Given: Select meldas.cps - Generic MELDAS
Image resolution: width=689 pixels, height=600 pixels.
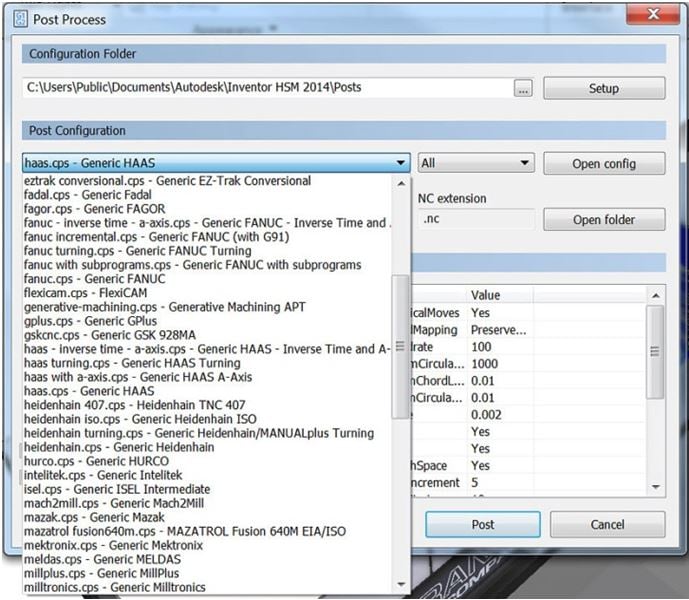Looking at the screenshot, I should [207, 560].
